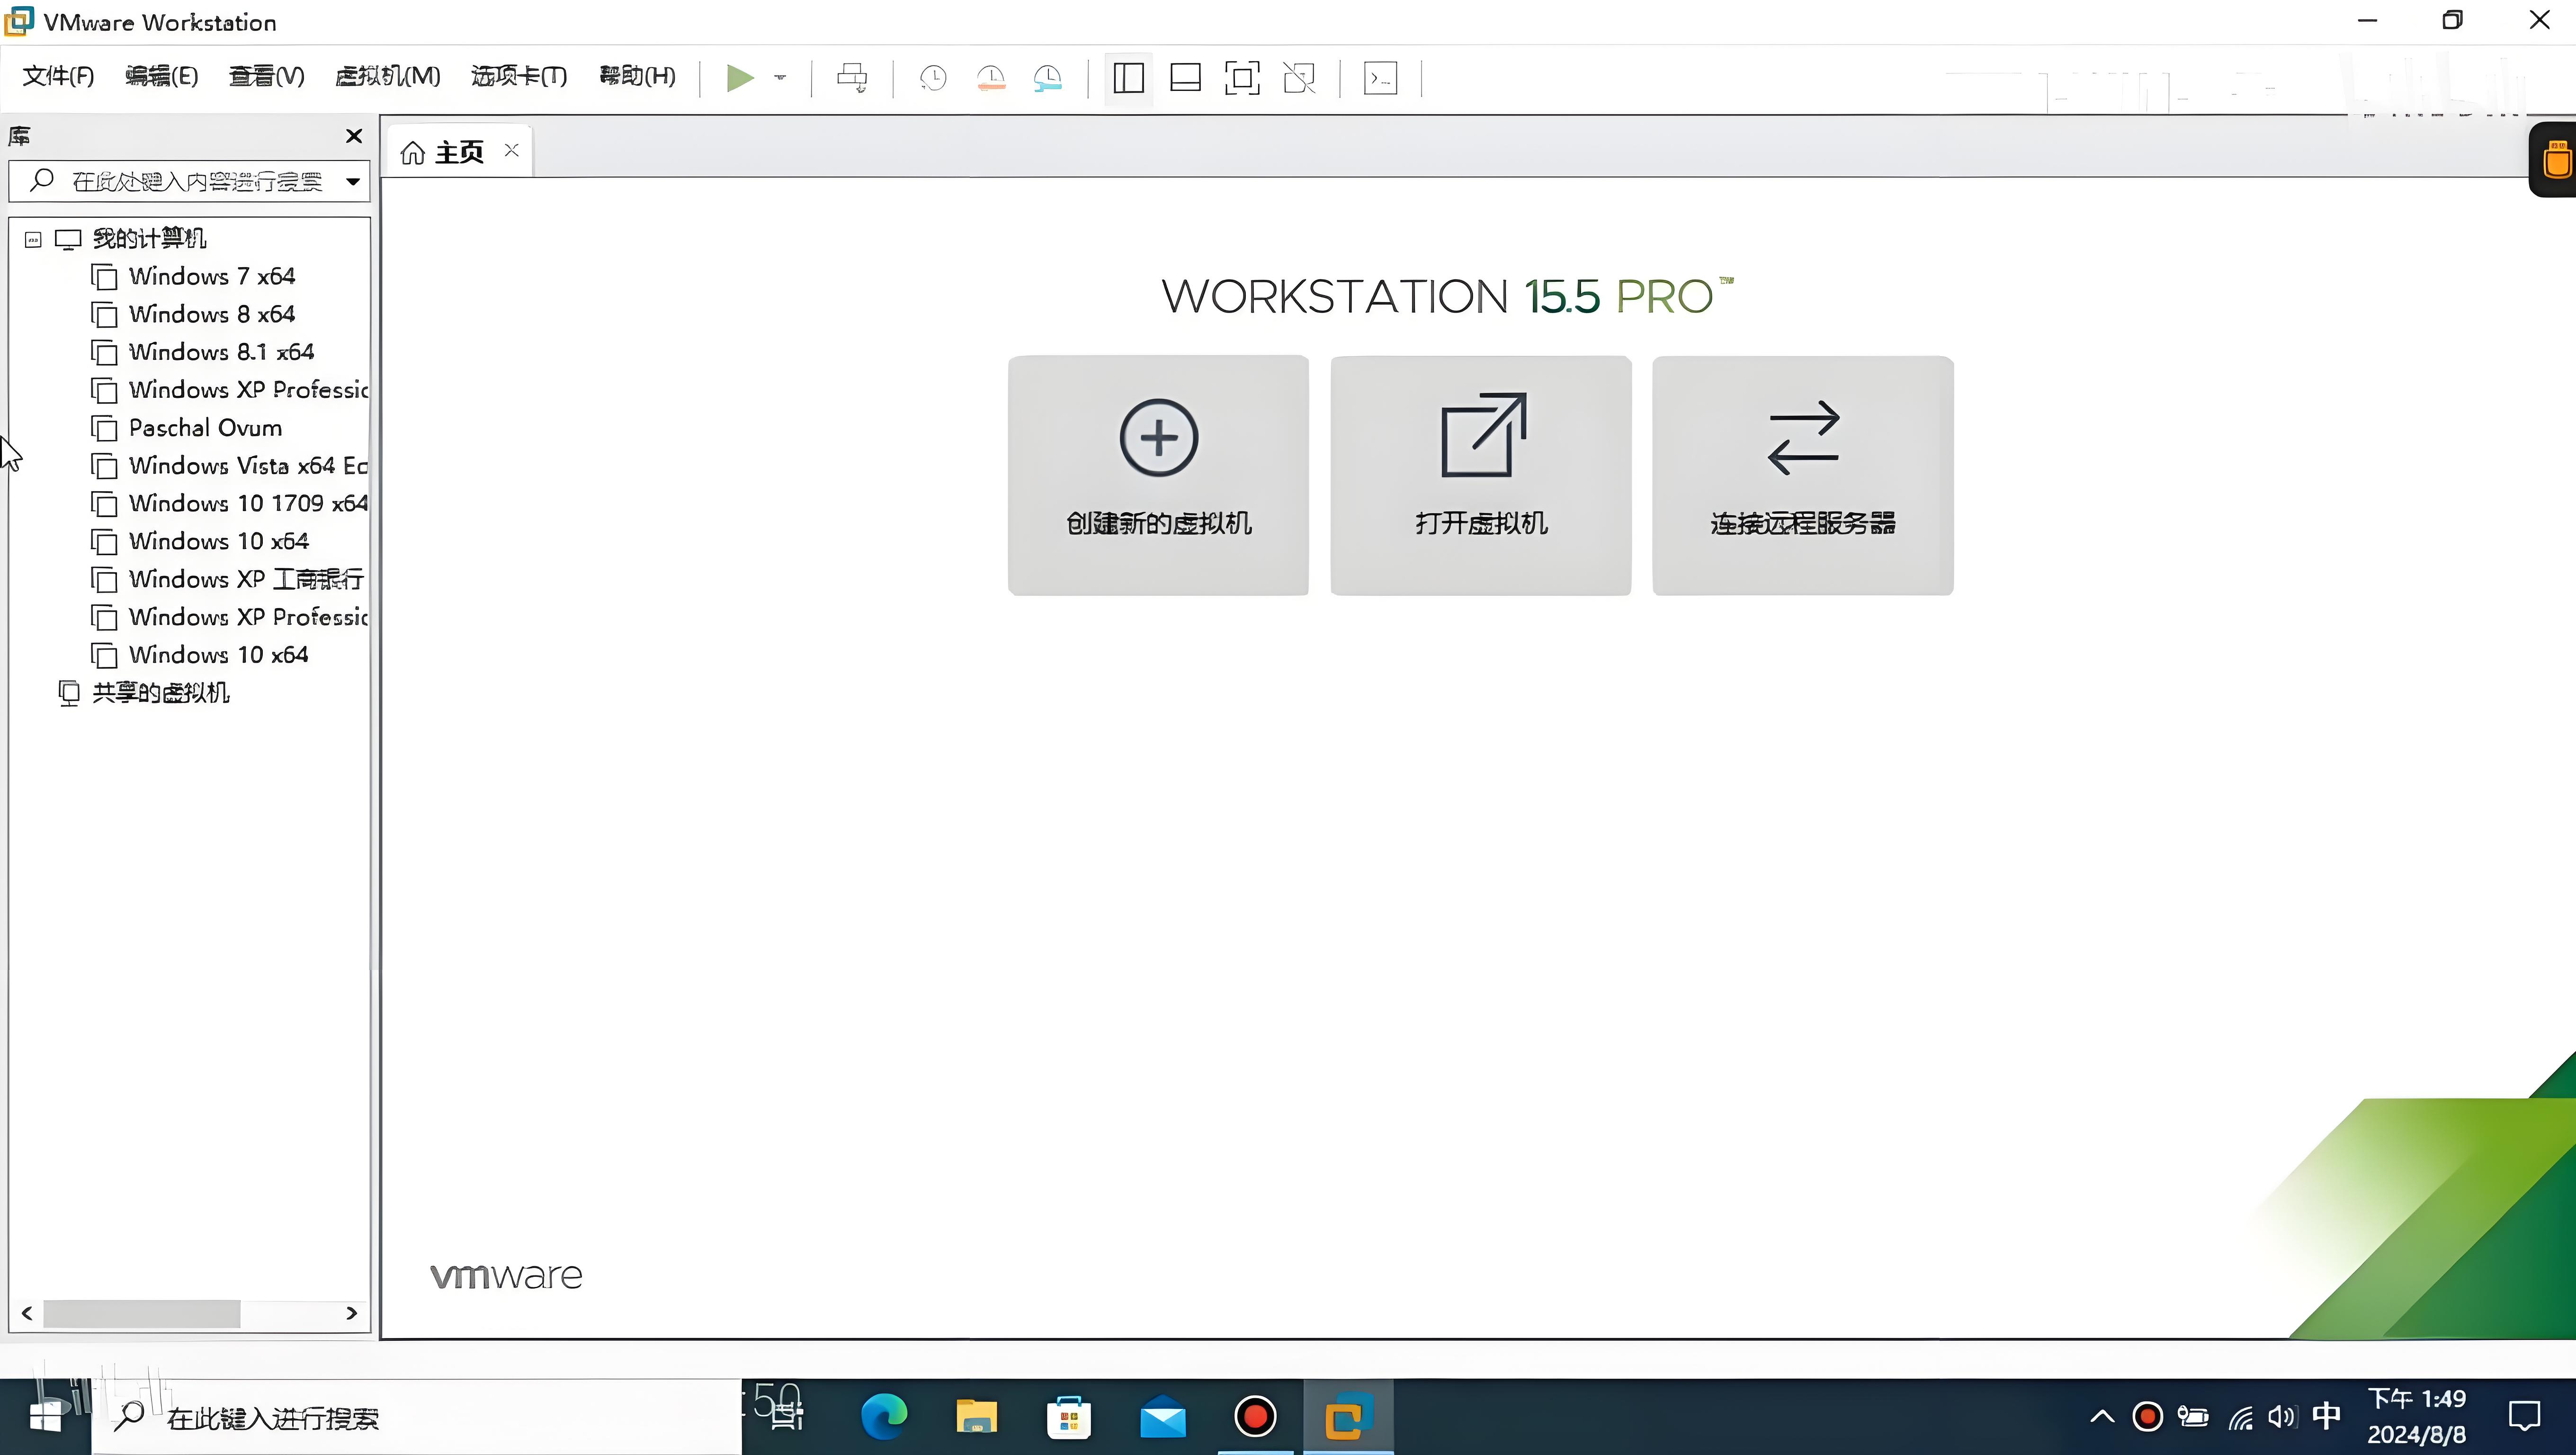
Task: Toggle the thumbnail bar view button
Action: click(1185, 77)
